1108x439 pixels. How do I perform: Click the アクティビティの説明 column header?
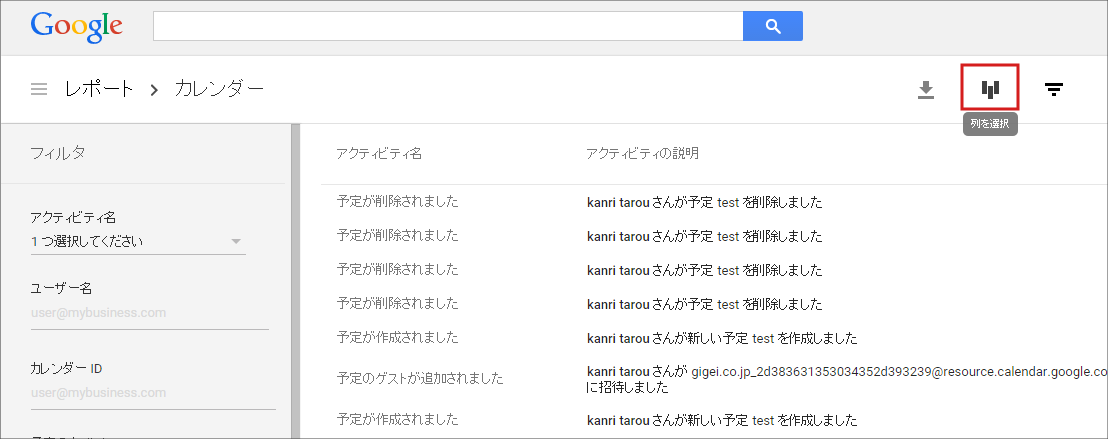642,153
